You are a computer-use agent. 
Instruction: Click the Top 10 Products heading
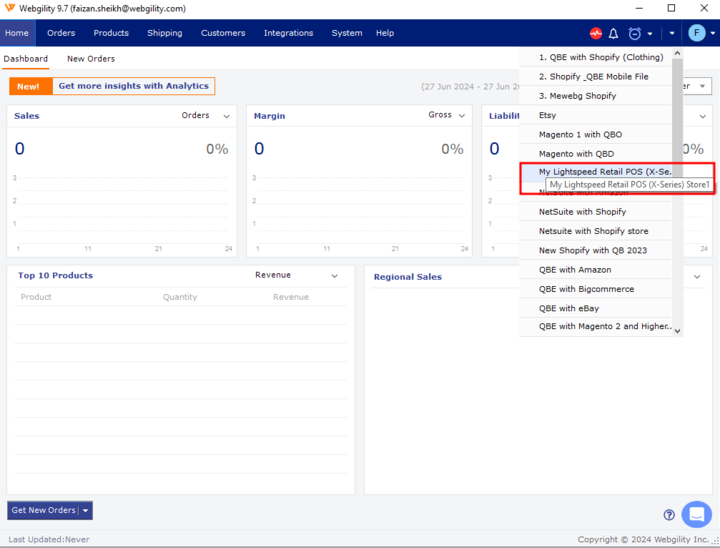coord(56,276)
